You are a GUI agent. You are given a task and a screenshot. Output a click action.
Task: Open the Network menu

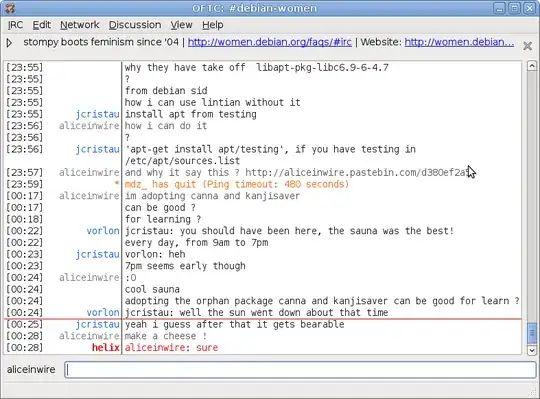(80, 25)
